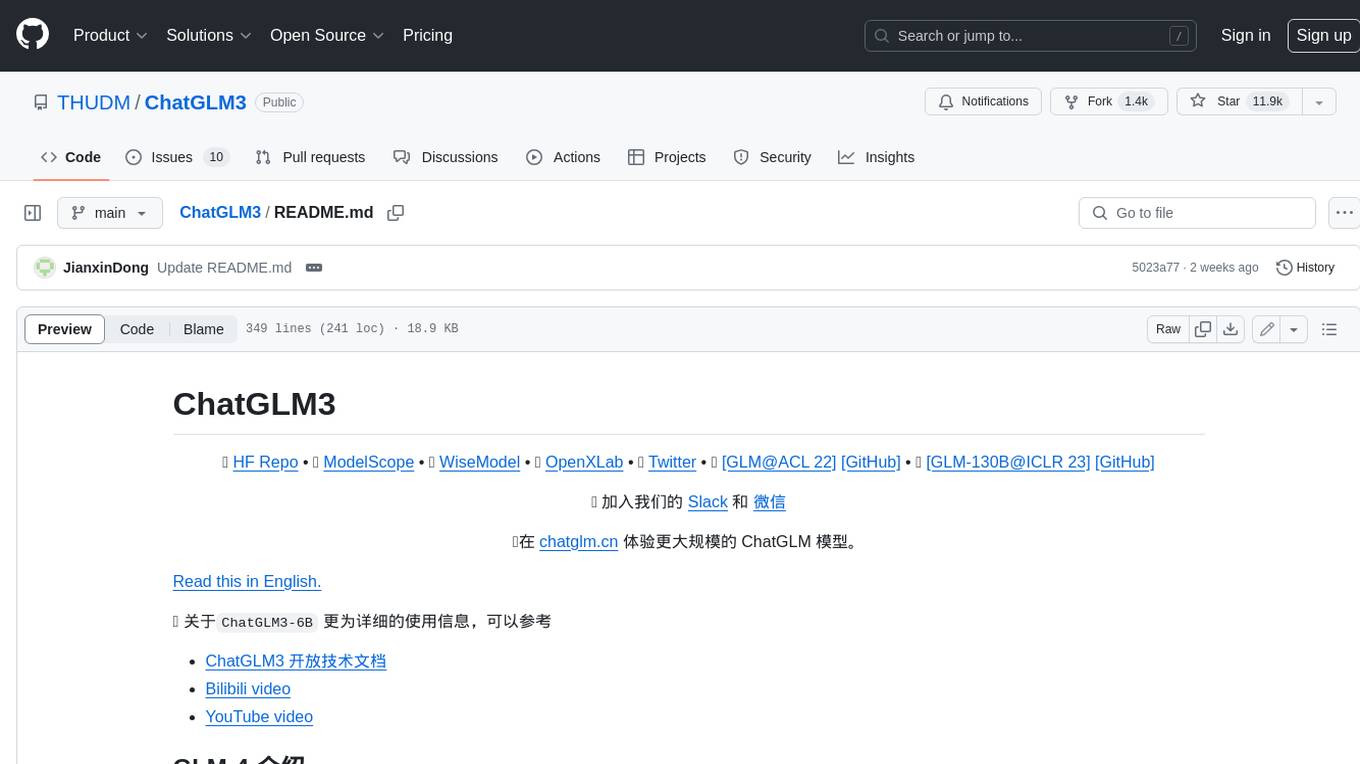The width and height of the screenshot is (1360, 764).
Task: Open ChatGLM3 开放技术文档 link
Action: pos(295,661)
